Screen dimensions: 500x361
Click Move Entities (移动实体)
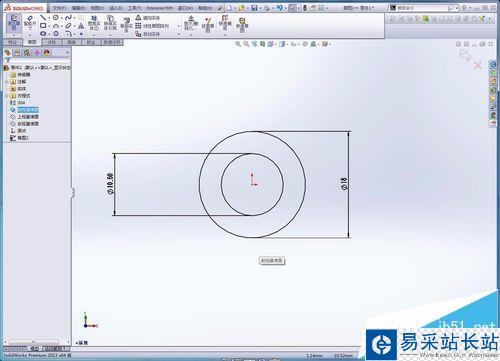pos(147,34)
